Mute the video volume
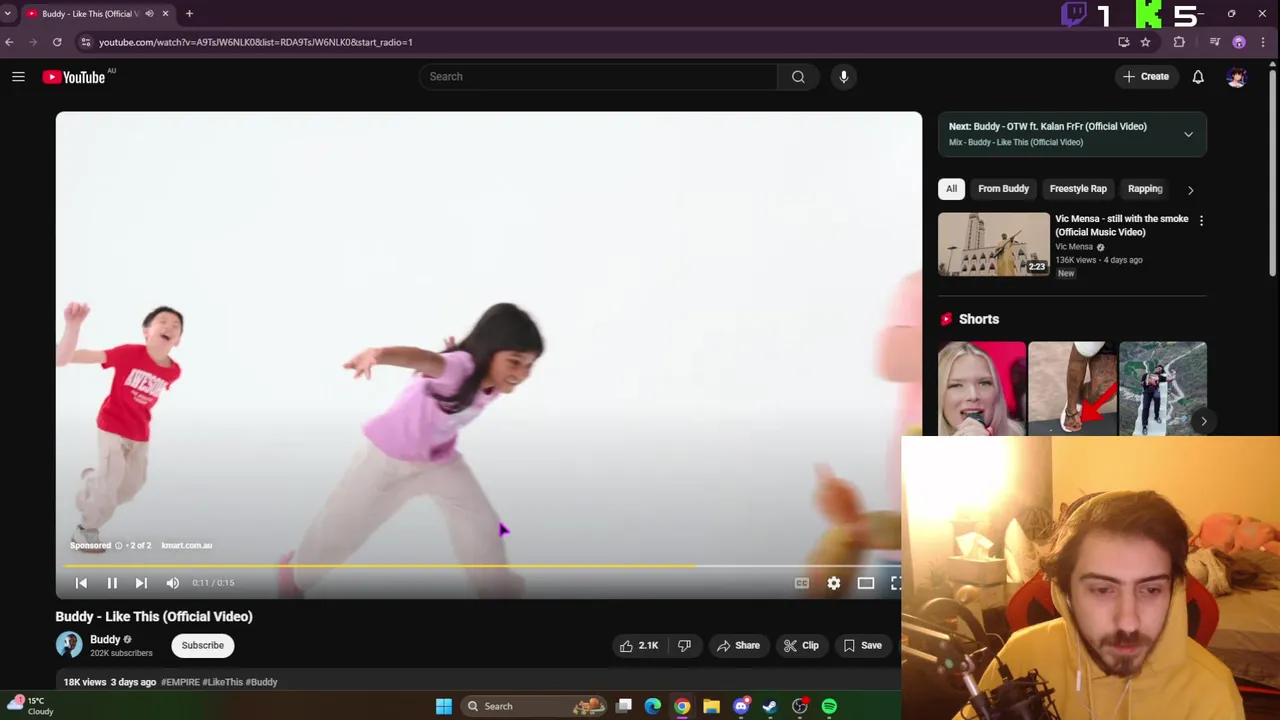The height and width of the screenshot is (720, 1280). pos(172,583)
